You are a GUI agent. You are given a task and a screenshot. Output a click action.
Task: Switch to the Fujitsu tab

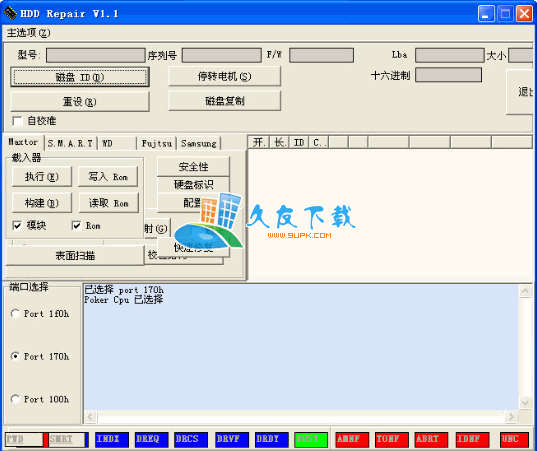click(x=157, y=143)
